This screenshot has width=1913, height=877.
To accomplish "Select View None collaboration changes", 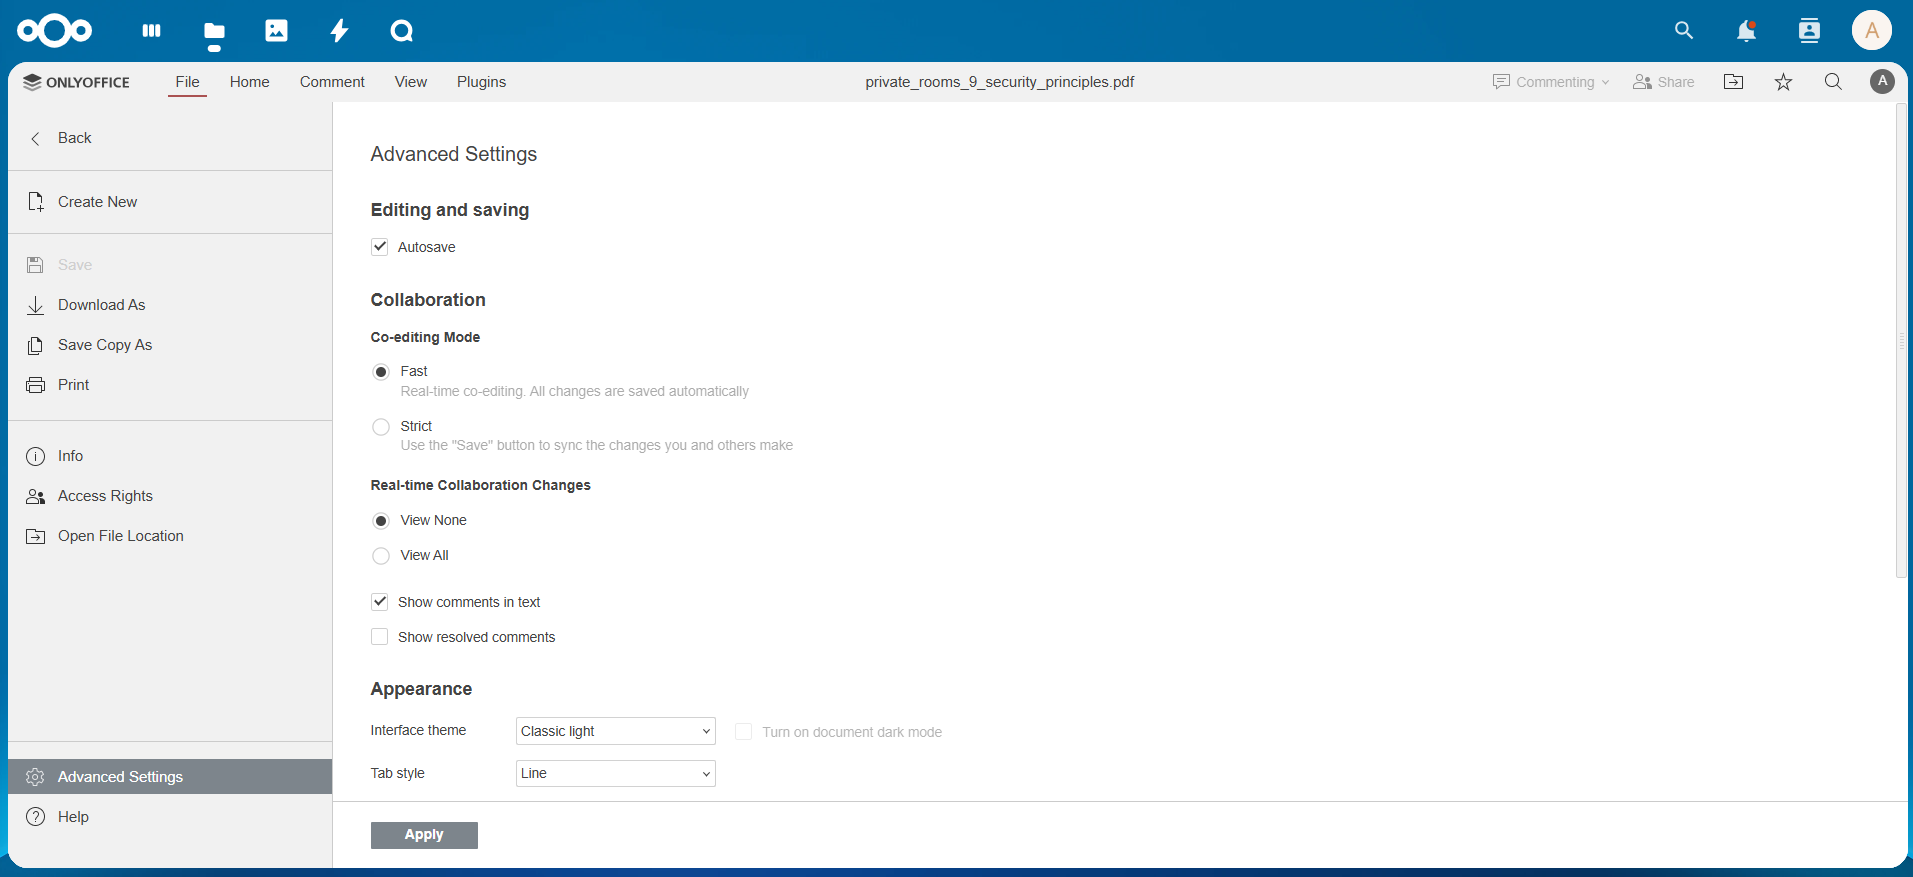I will (381, 521).
